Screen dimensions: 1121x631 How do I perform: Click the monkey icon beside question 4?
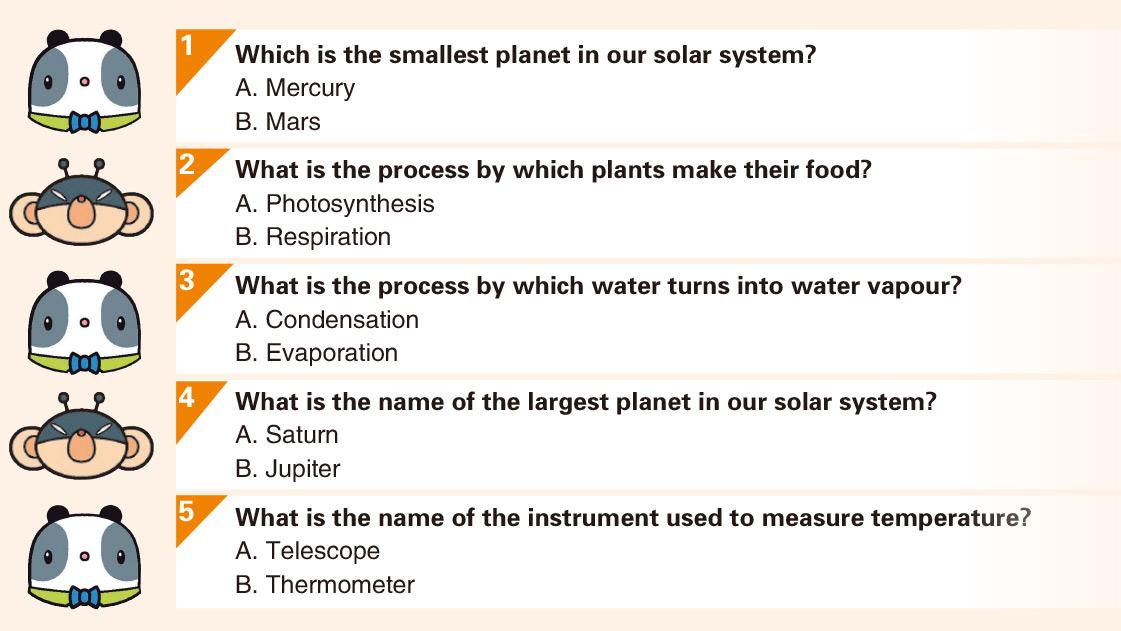pyautogui.click(x=81, y=435)
